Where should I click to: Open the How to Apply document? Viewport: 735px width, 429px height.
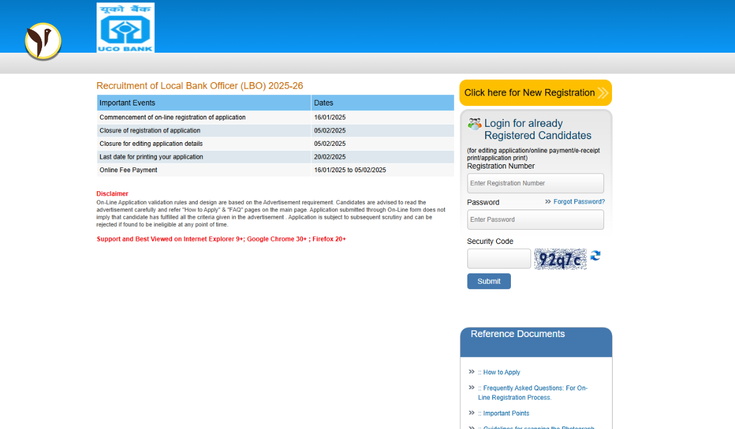tap(502, 372)
